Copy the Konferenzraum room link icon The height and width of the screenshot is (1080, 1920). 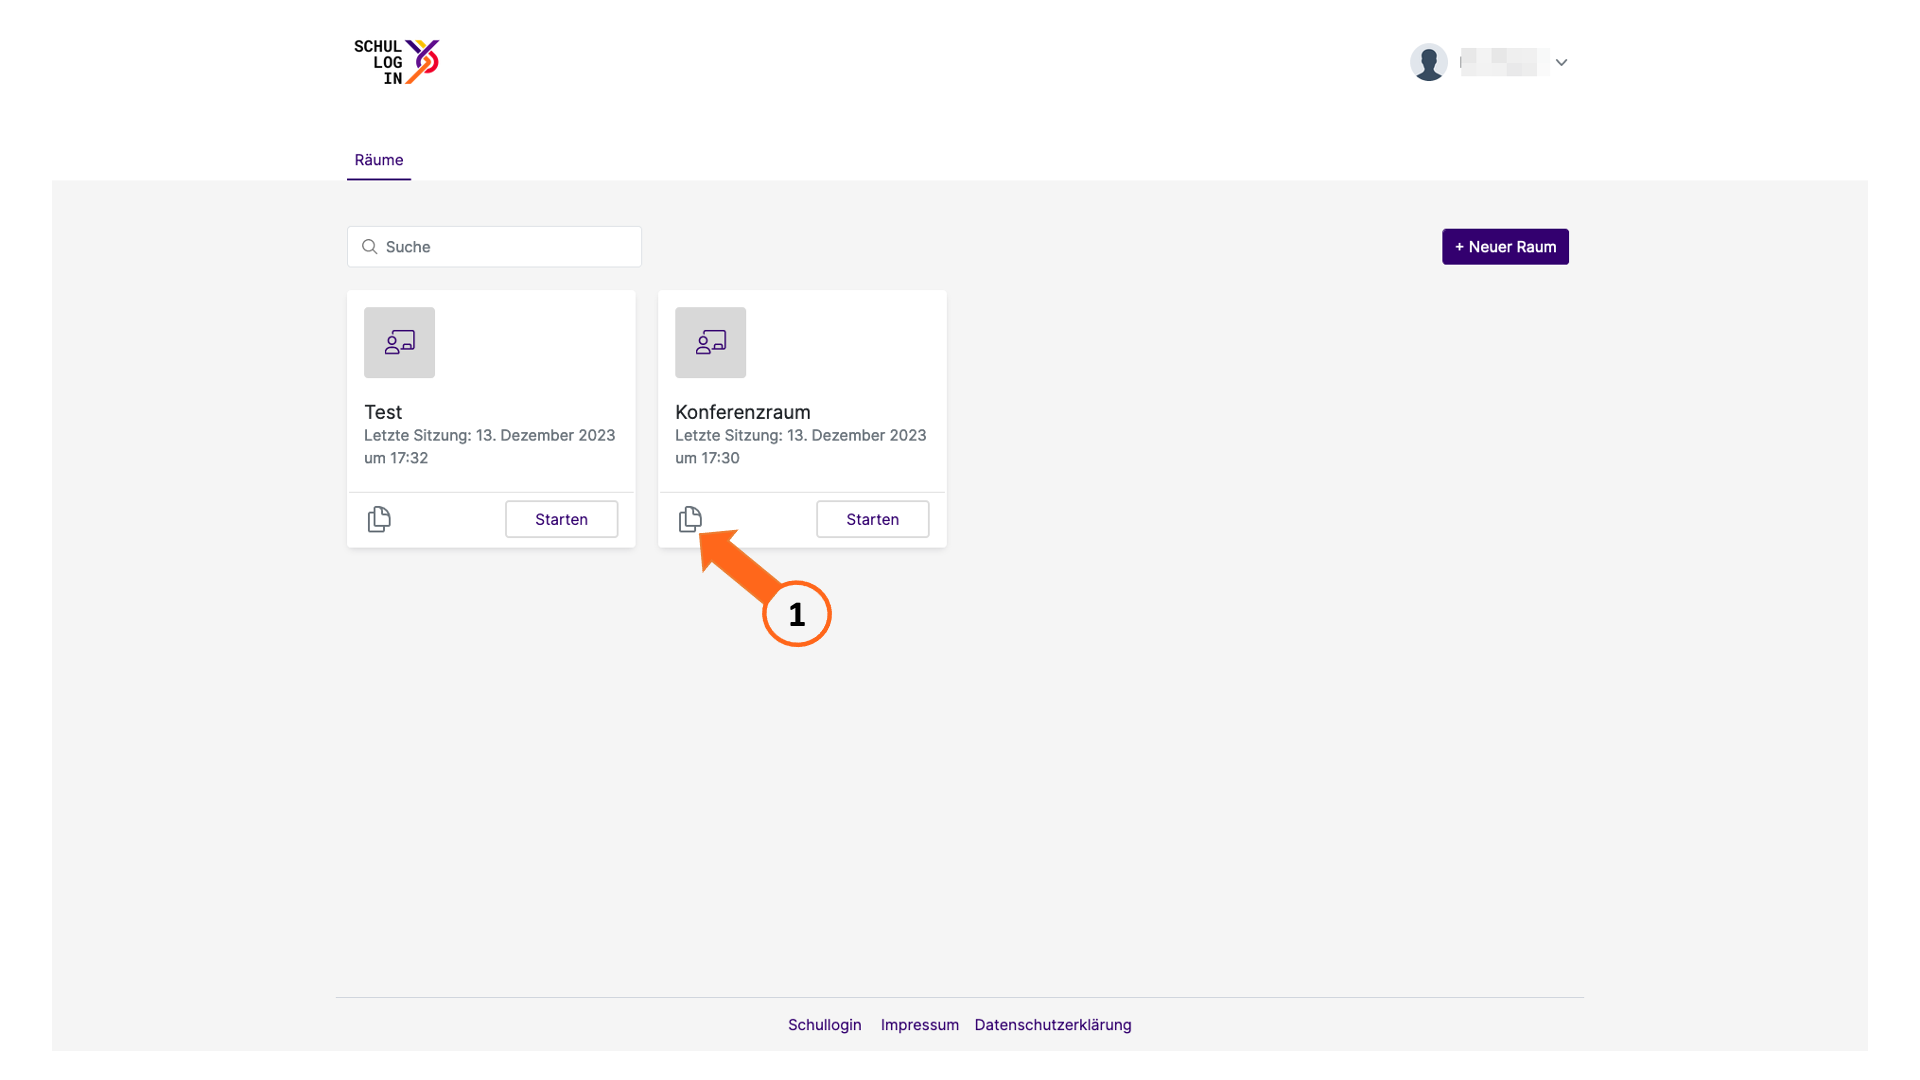coord(690,519)
